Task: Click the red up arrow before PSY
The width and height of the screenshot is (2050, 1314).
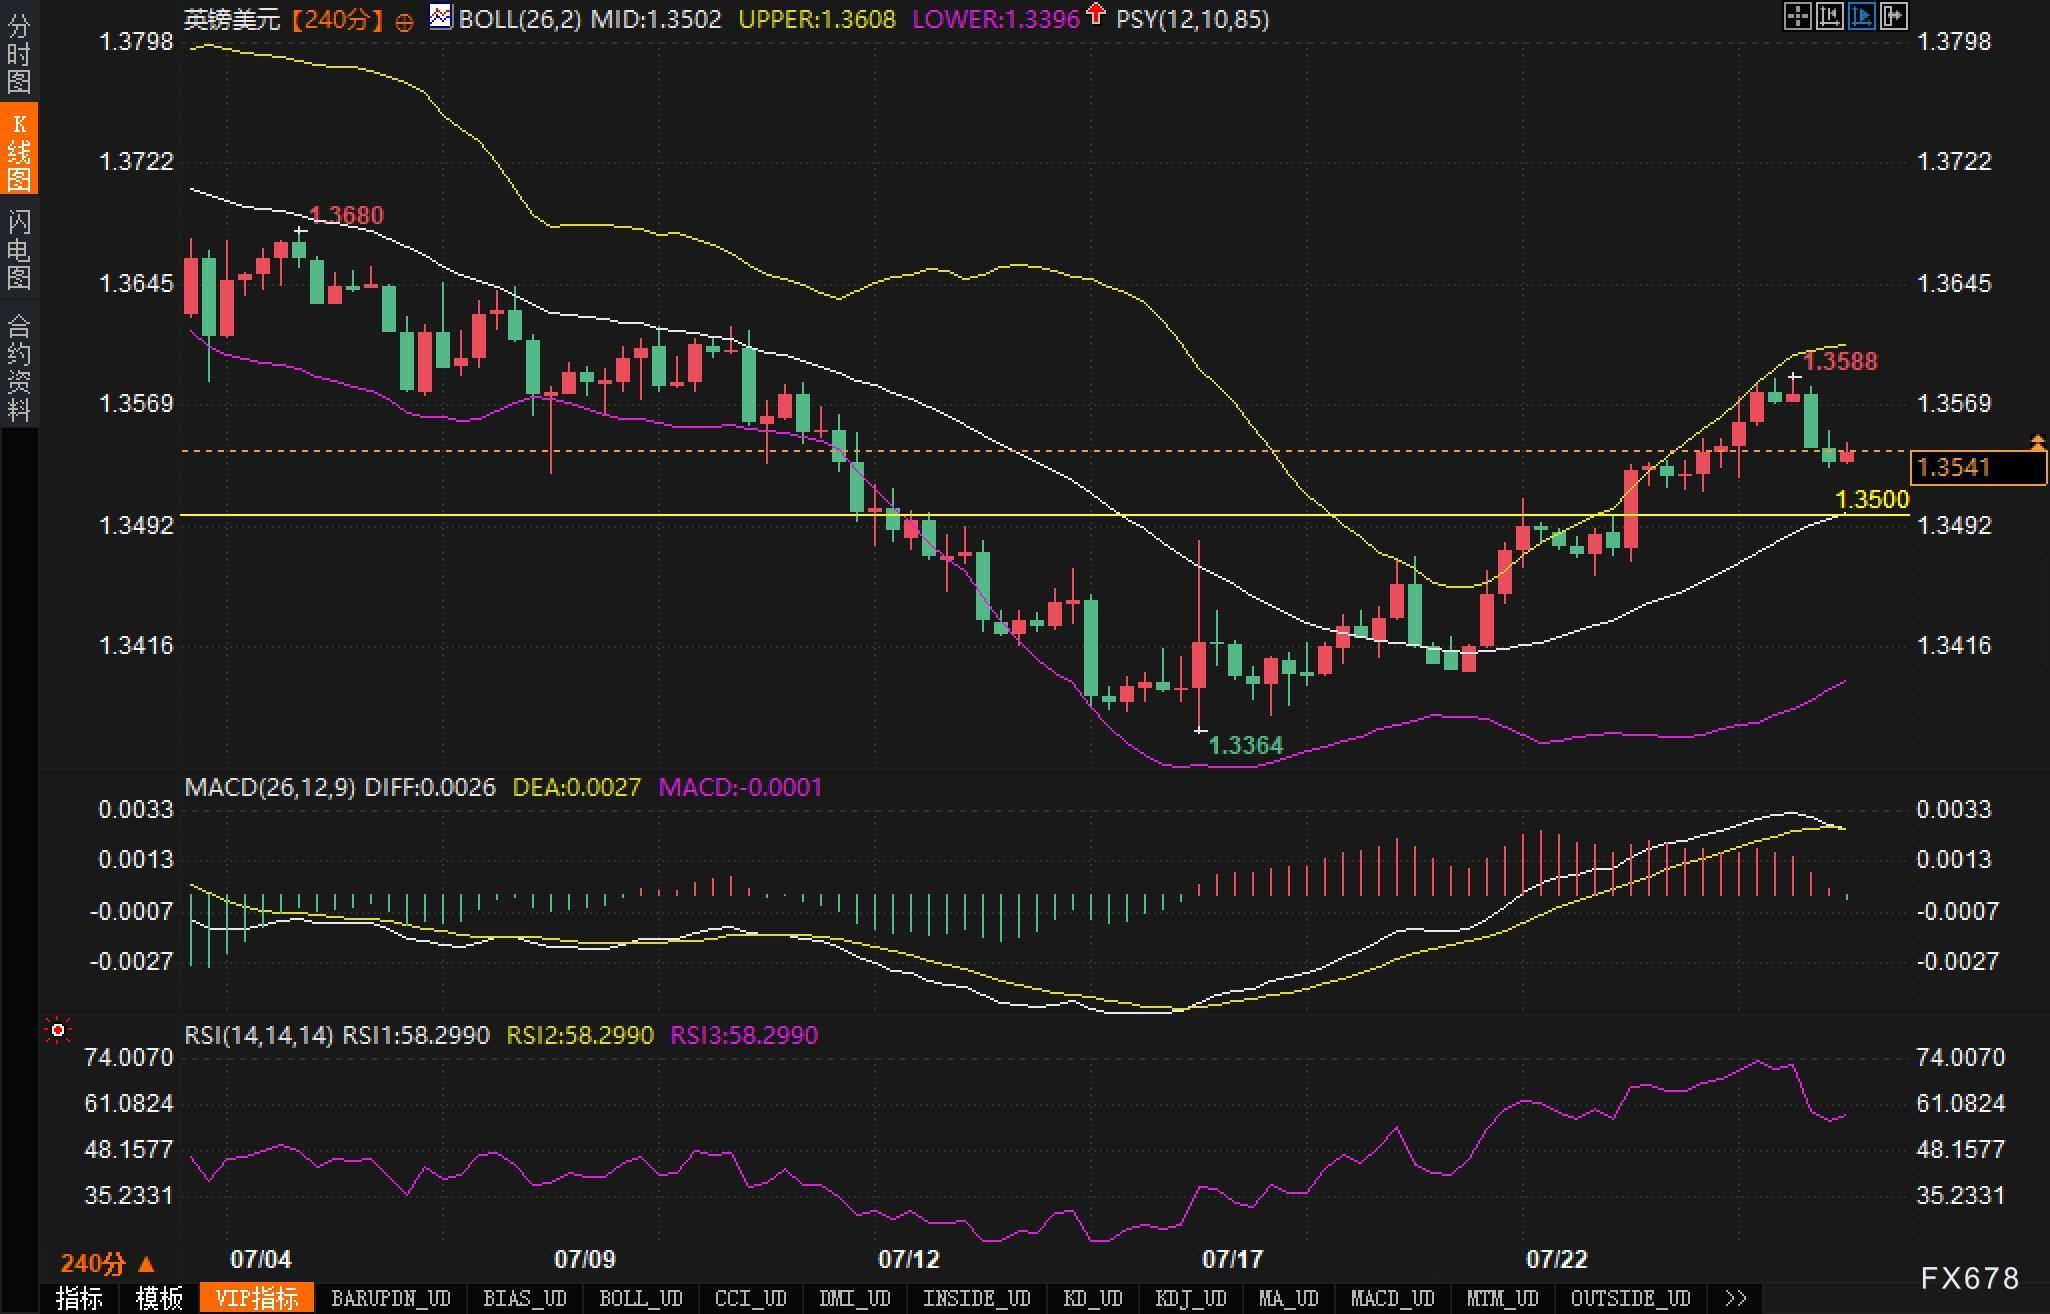Action: click(x=1096, y=14)
